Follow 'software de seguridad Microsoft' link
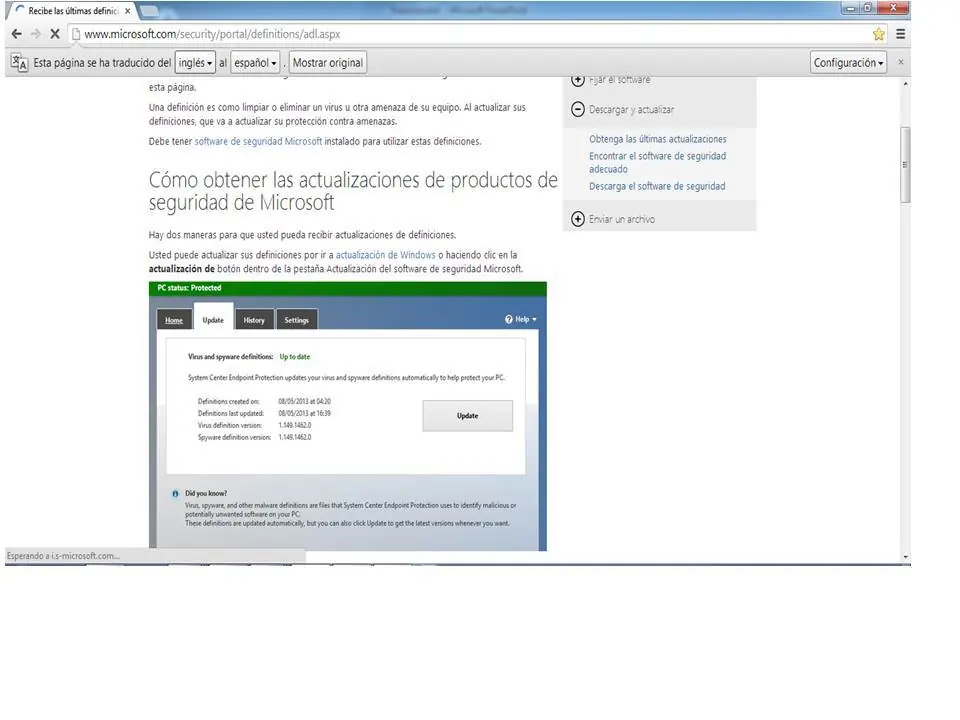 (258, 141)
